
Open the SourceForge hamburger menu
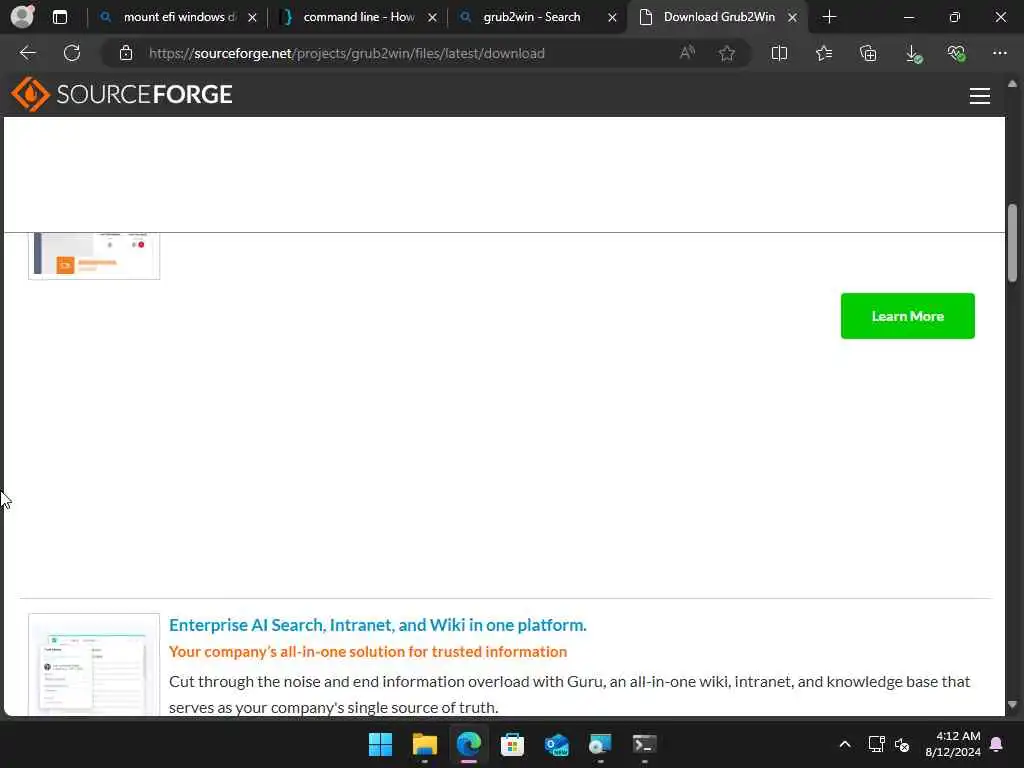point(980,96)
